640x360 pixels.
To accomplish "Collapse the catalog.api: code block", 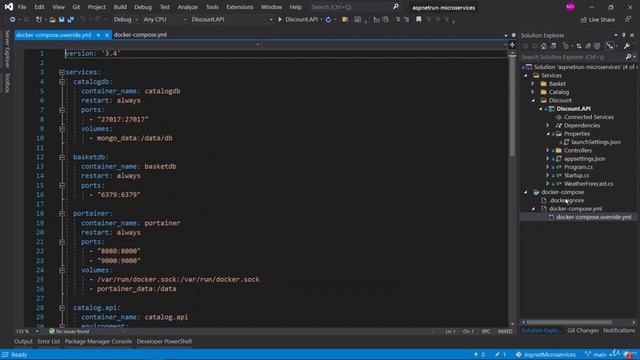I will click(x=62, y=308).
